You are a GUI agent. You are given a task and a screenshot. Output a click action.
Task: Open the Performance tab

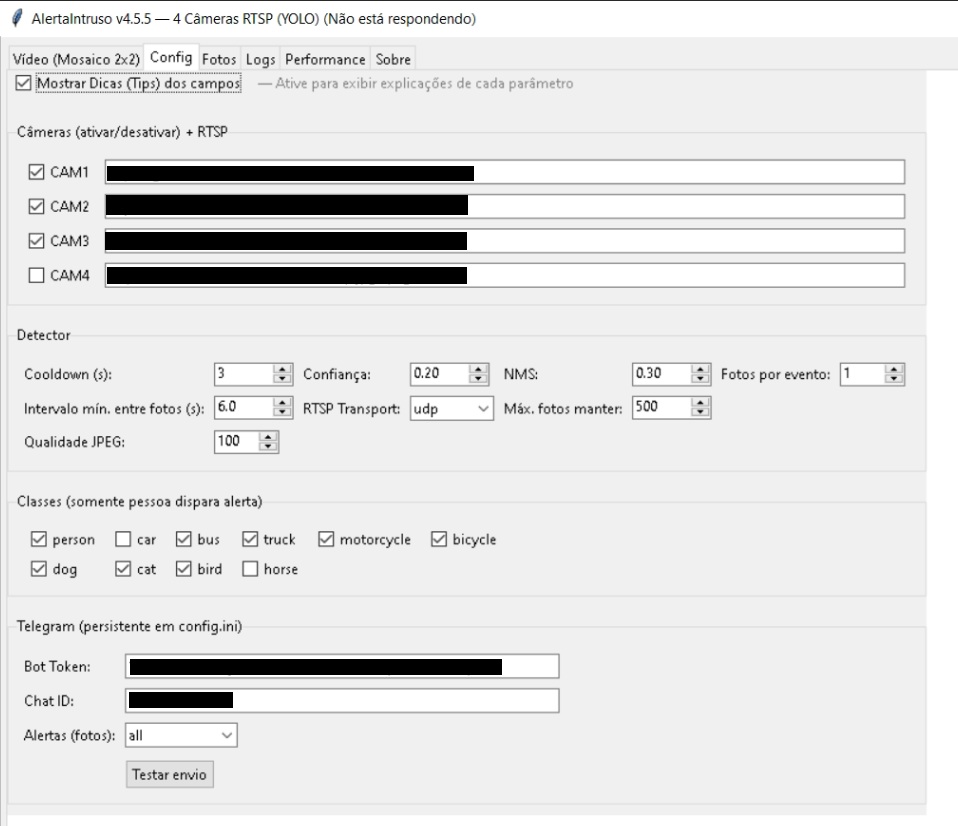click(326, 59)
